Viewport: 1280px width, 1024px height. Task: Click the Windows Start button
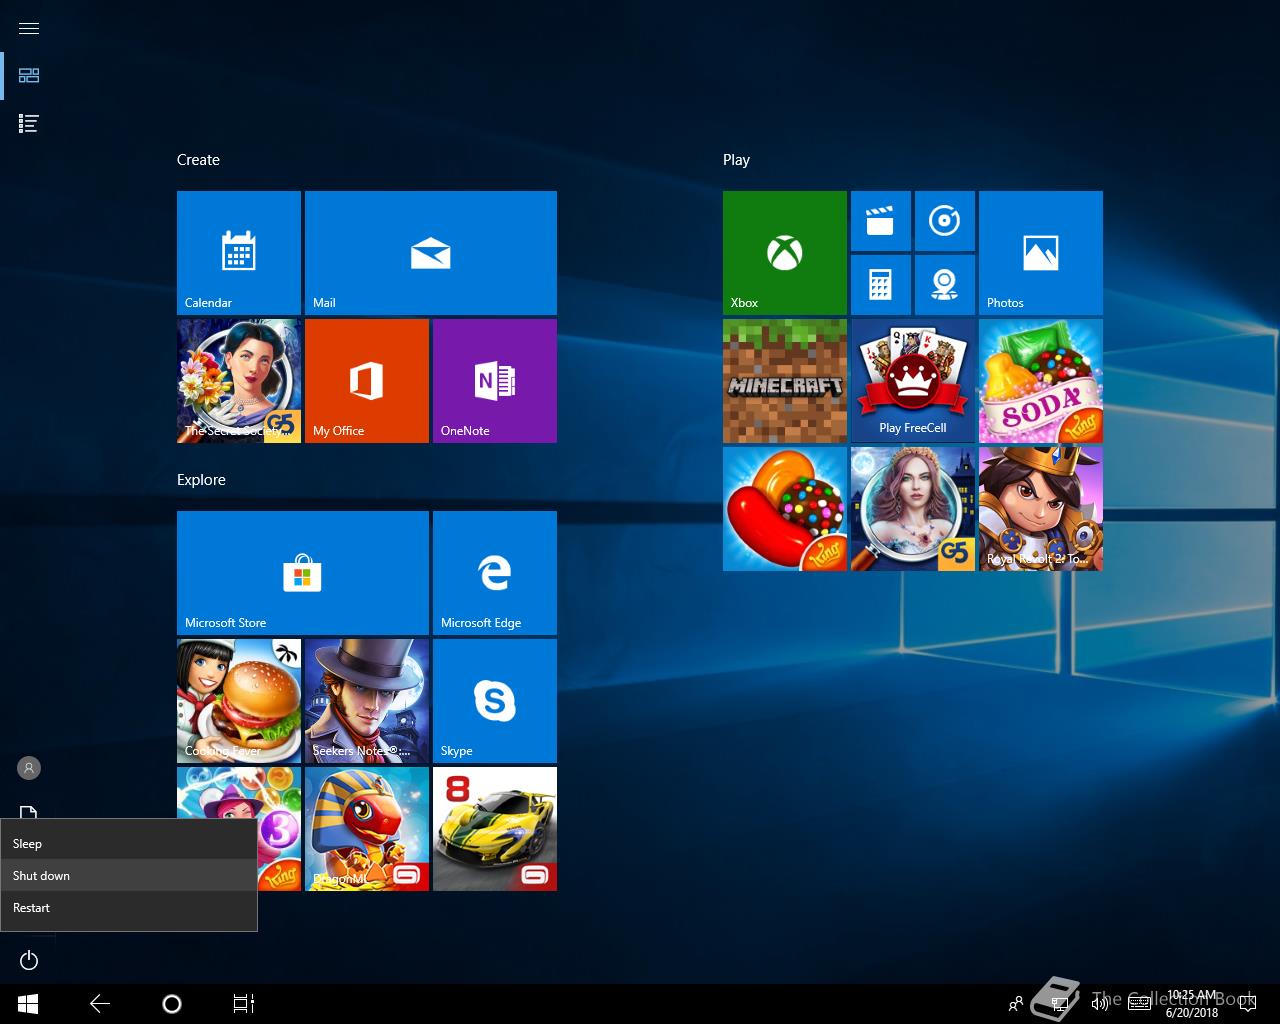click(x=28, y=1004)
